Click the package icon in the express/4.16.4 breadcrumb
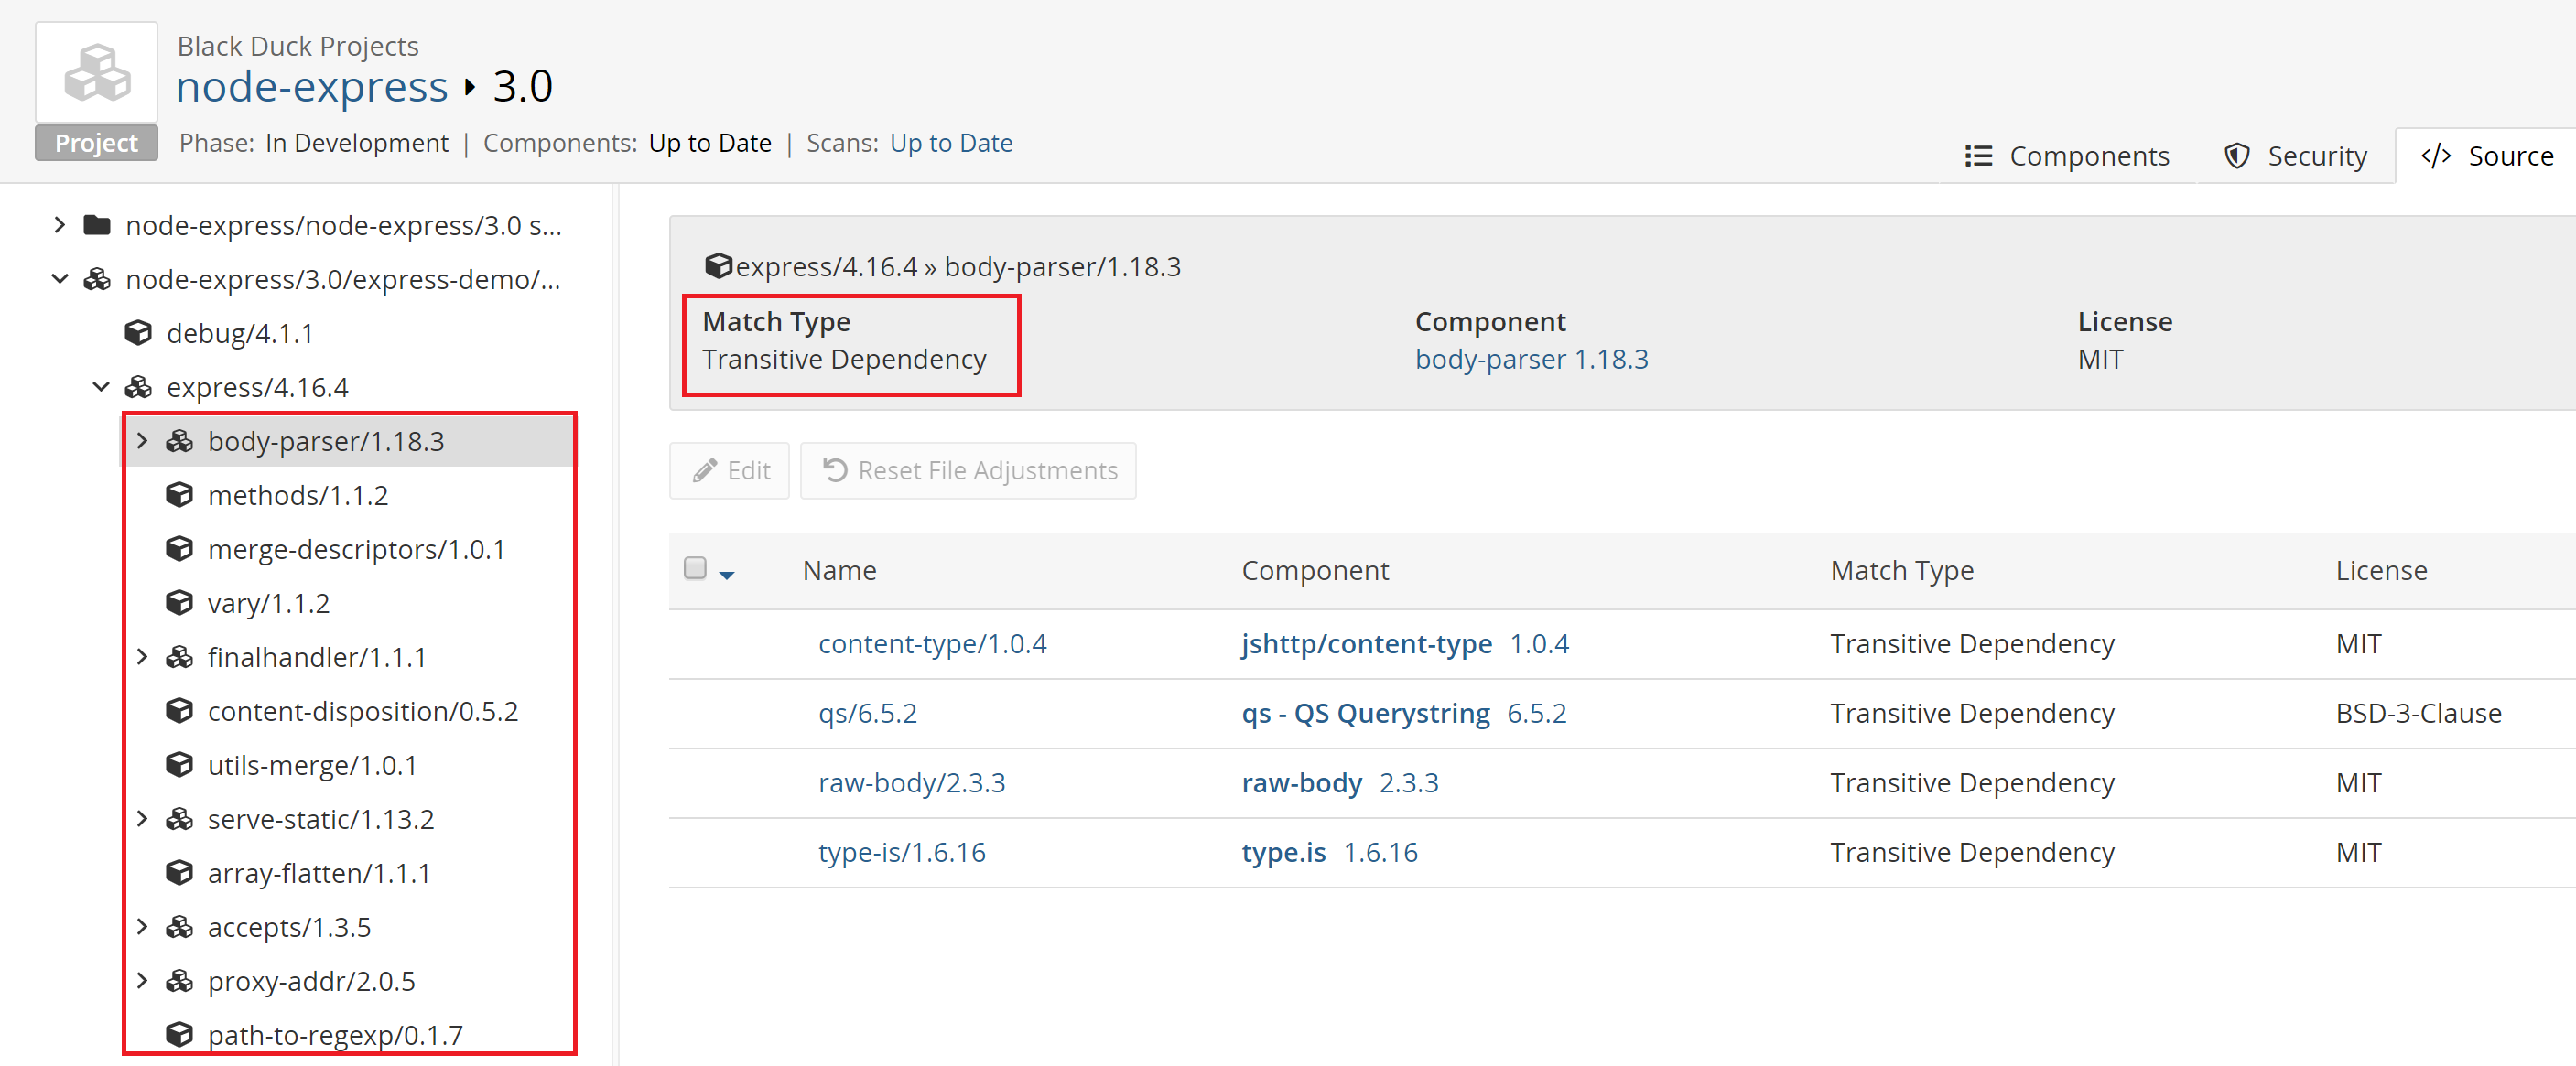The image size is (2576, 1066). 718,266
